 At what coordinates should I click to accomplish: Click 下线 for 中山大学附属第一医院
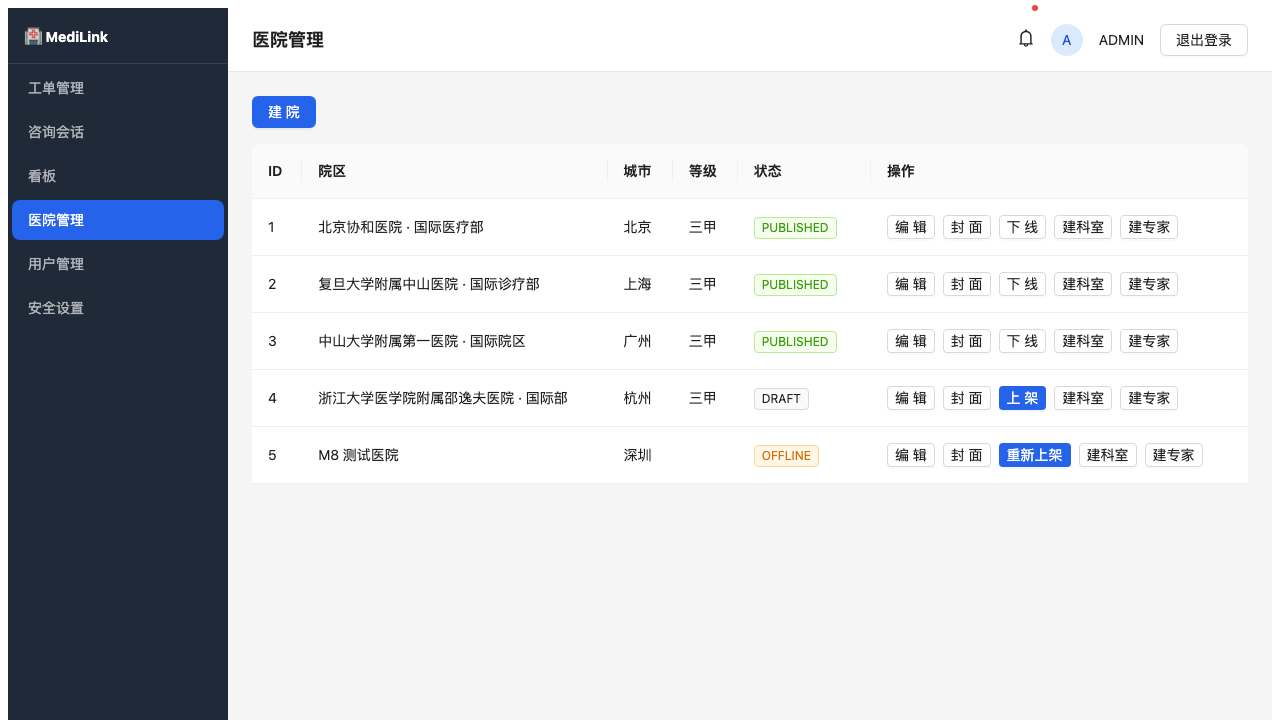click(1022, 341)
